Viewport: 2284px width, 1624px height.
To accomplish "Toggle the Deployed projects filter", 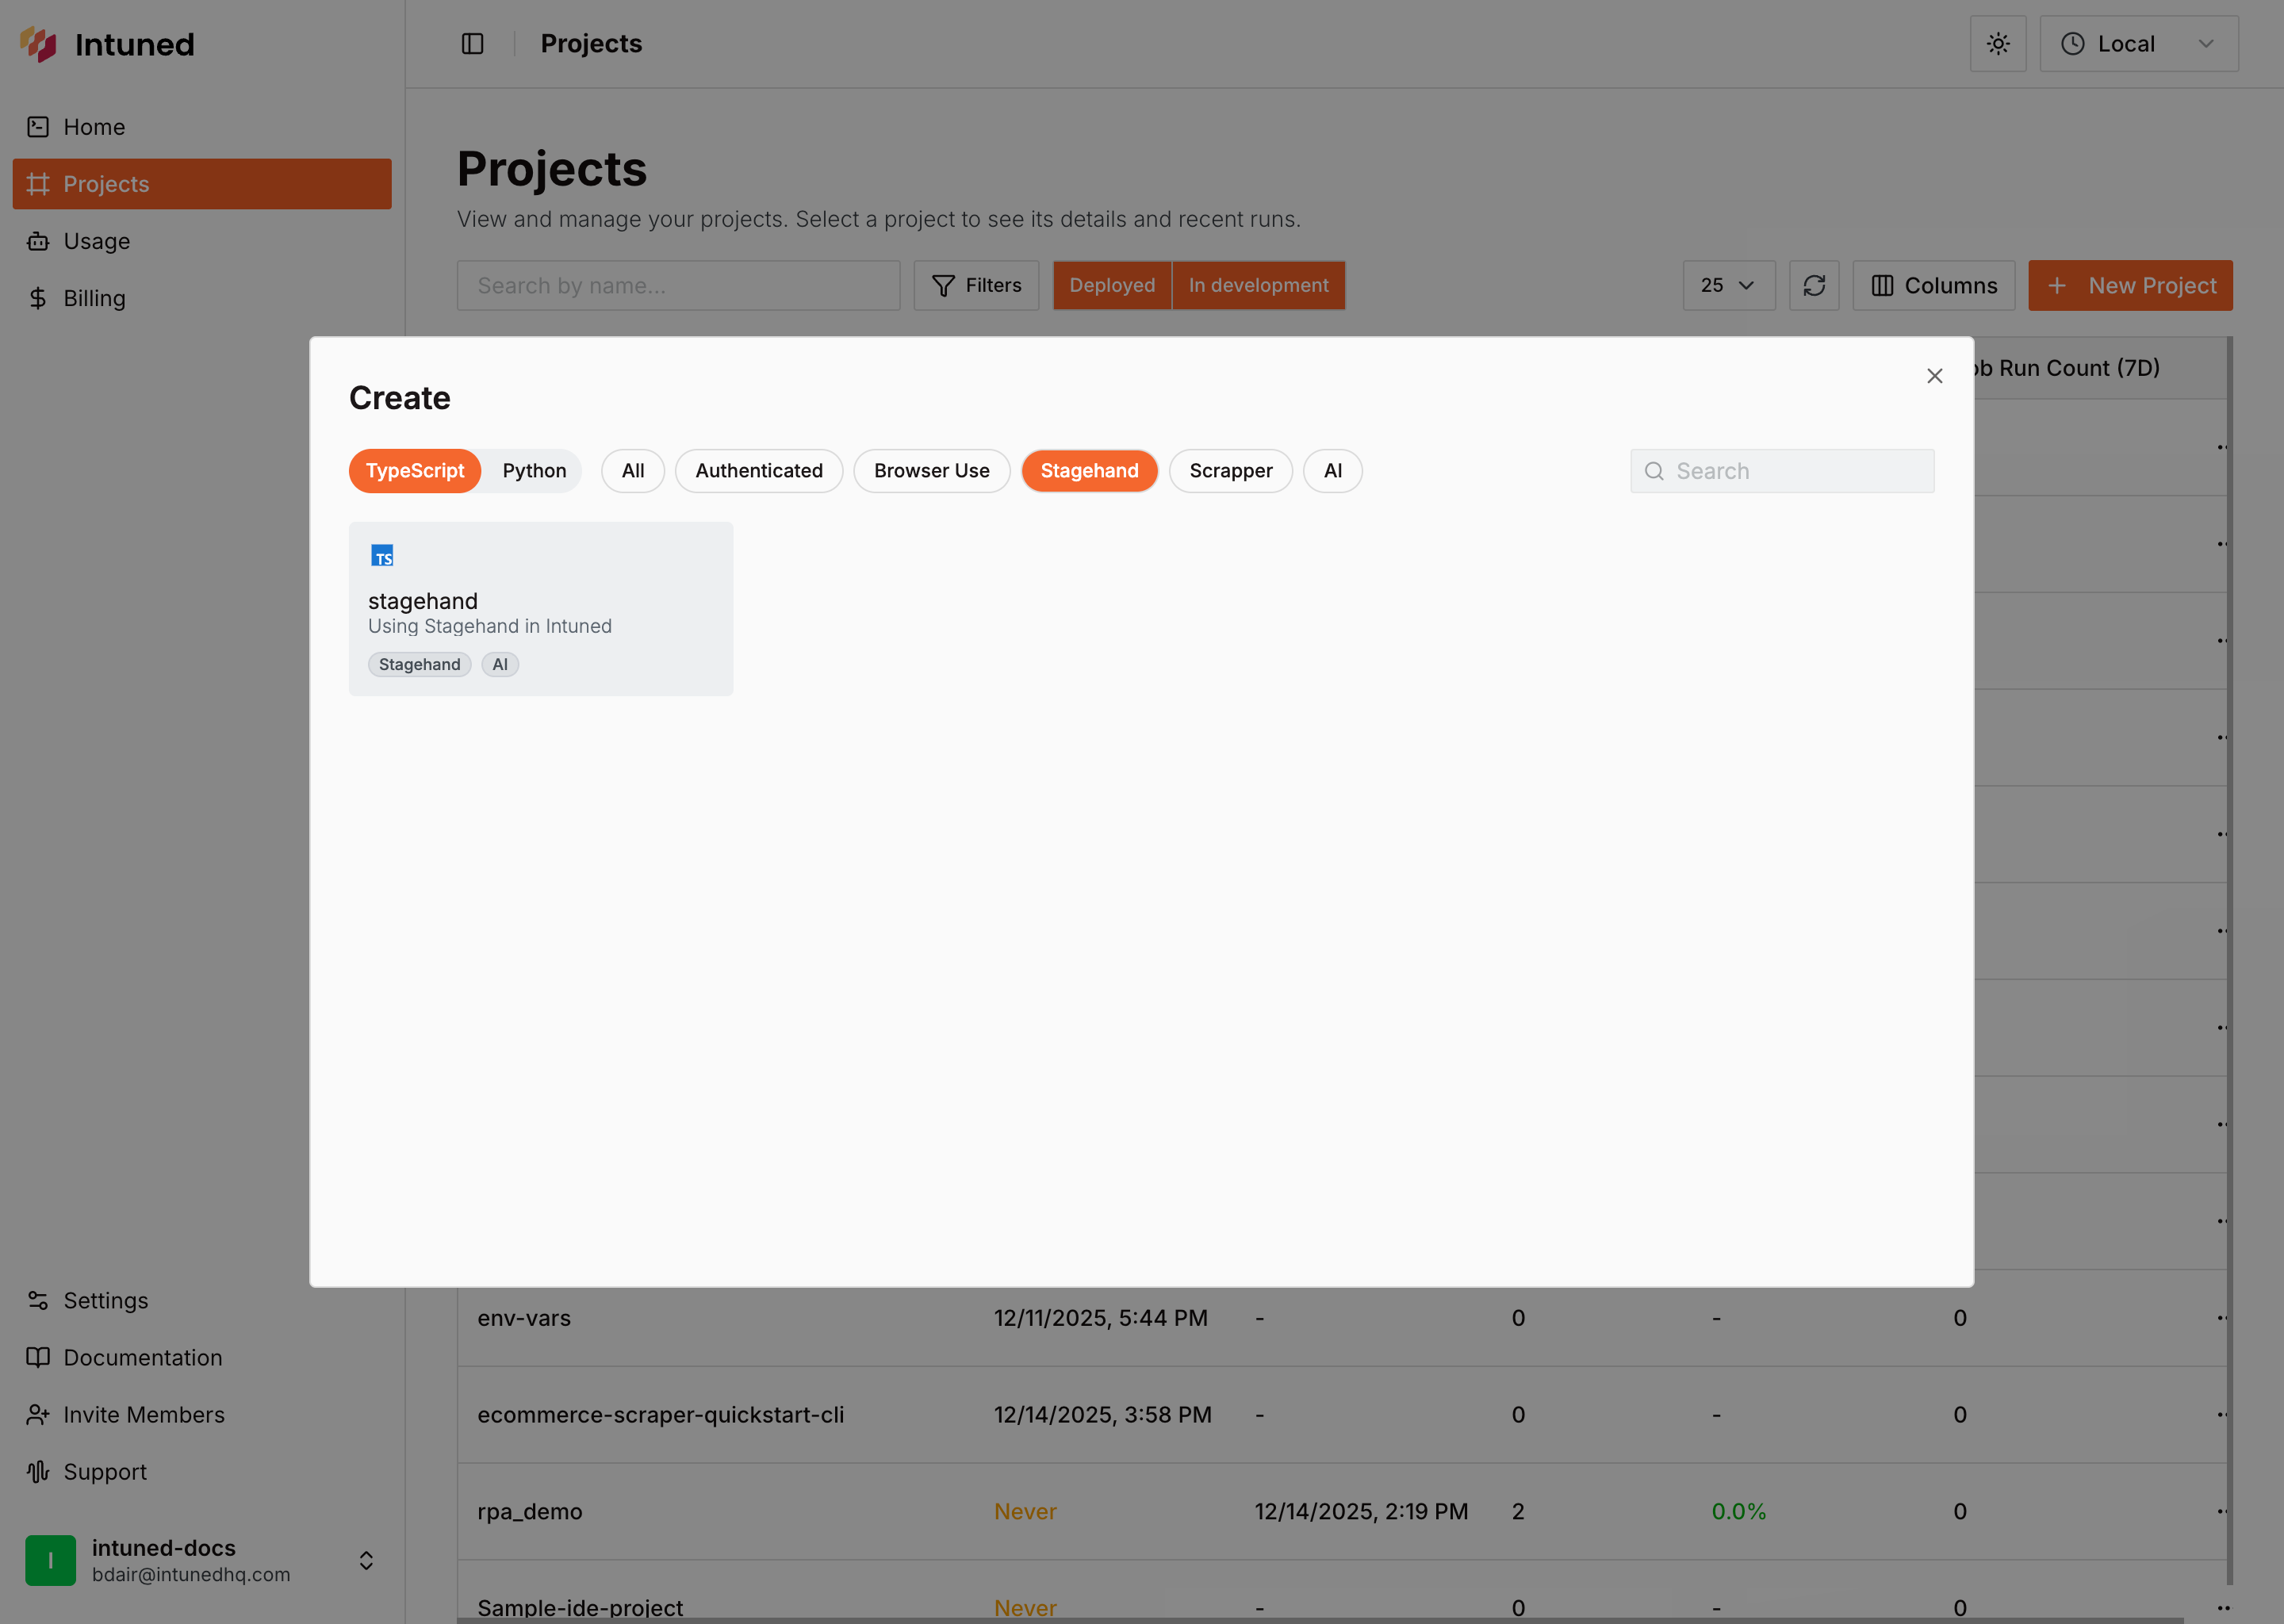I will click(1111, 285).
